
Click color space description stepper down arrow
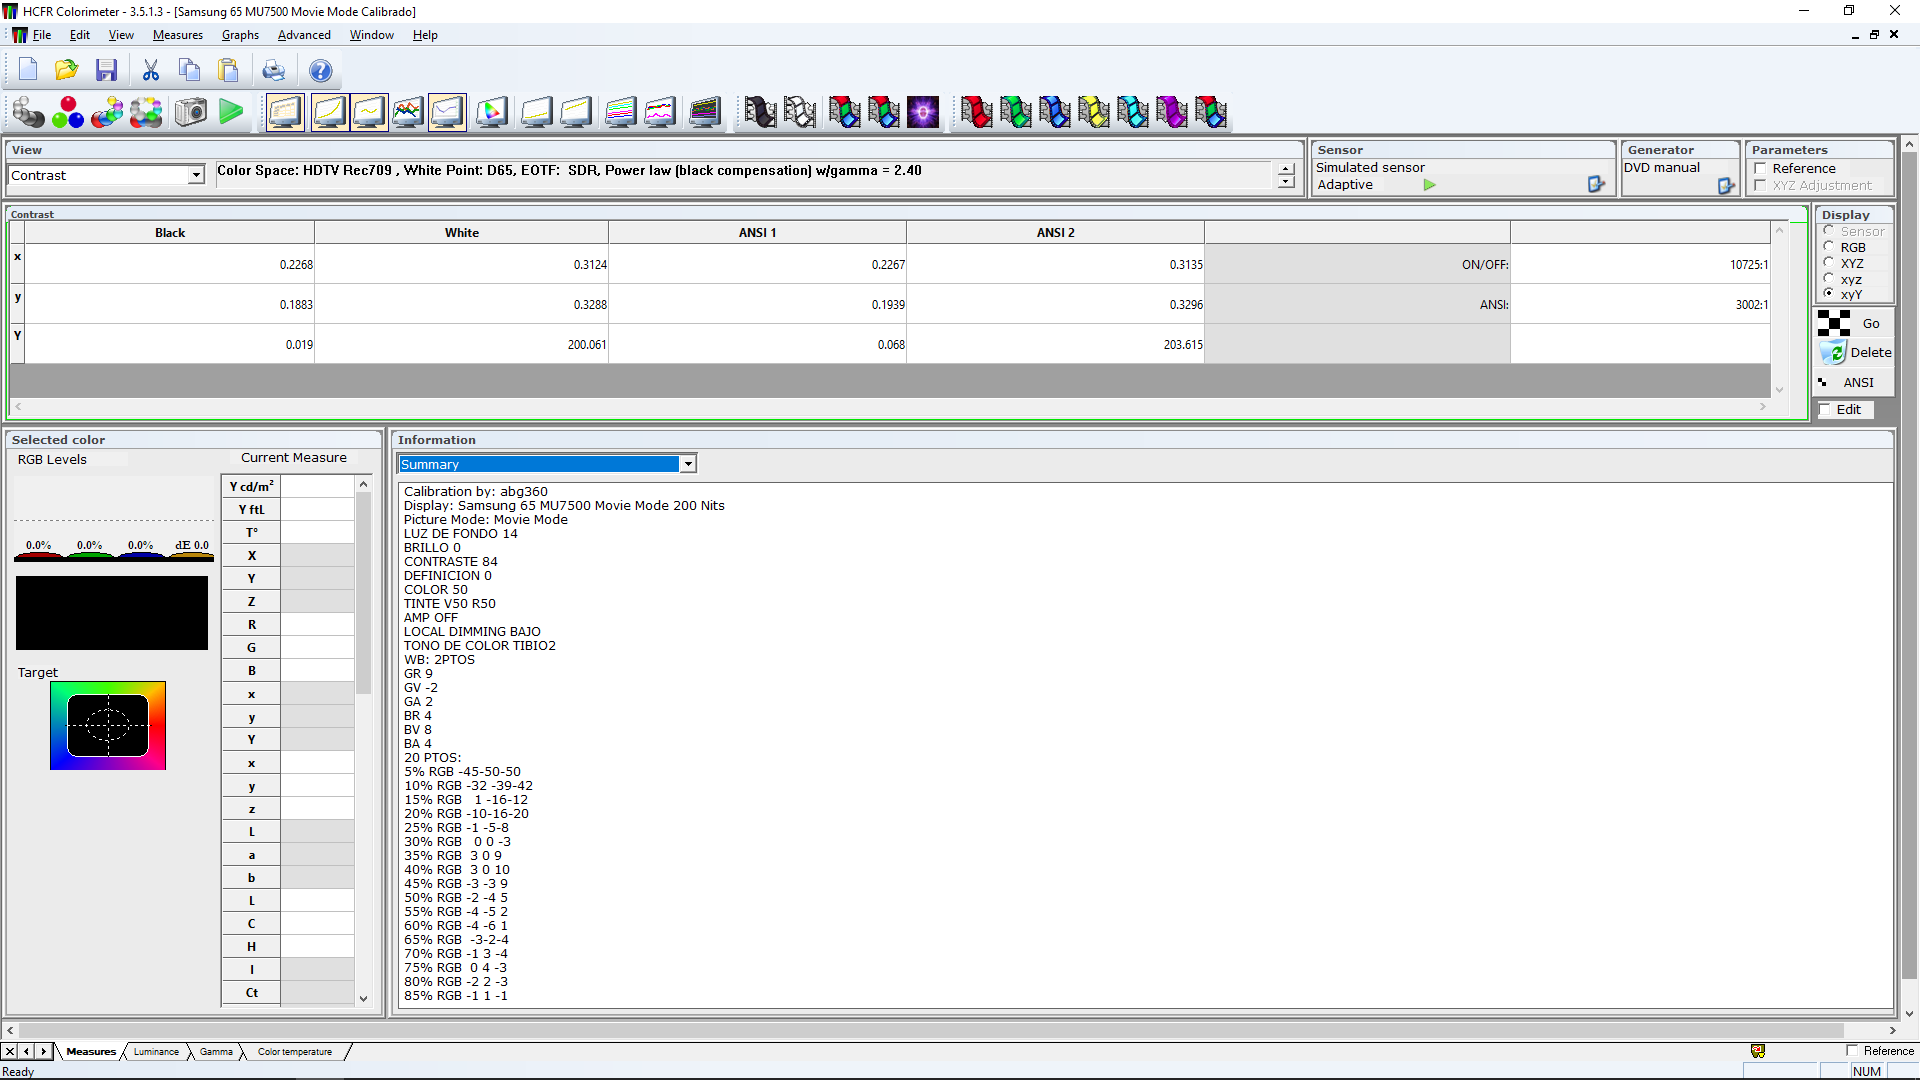[x=1286, y=182]
